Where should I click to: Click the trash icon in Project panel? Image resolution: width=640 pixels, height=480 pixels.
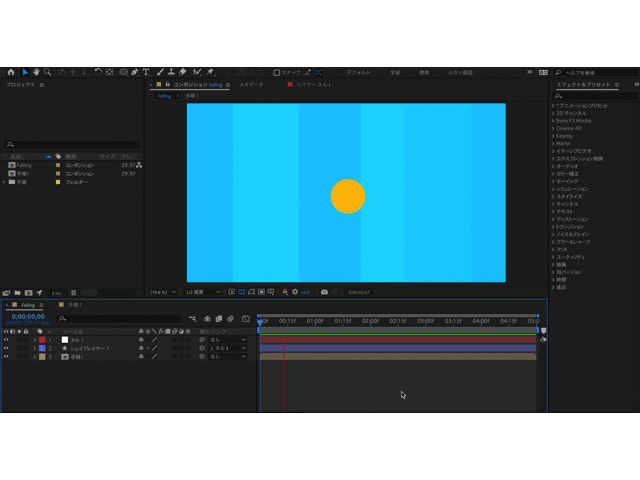(73, 293)
